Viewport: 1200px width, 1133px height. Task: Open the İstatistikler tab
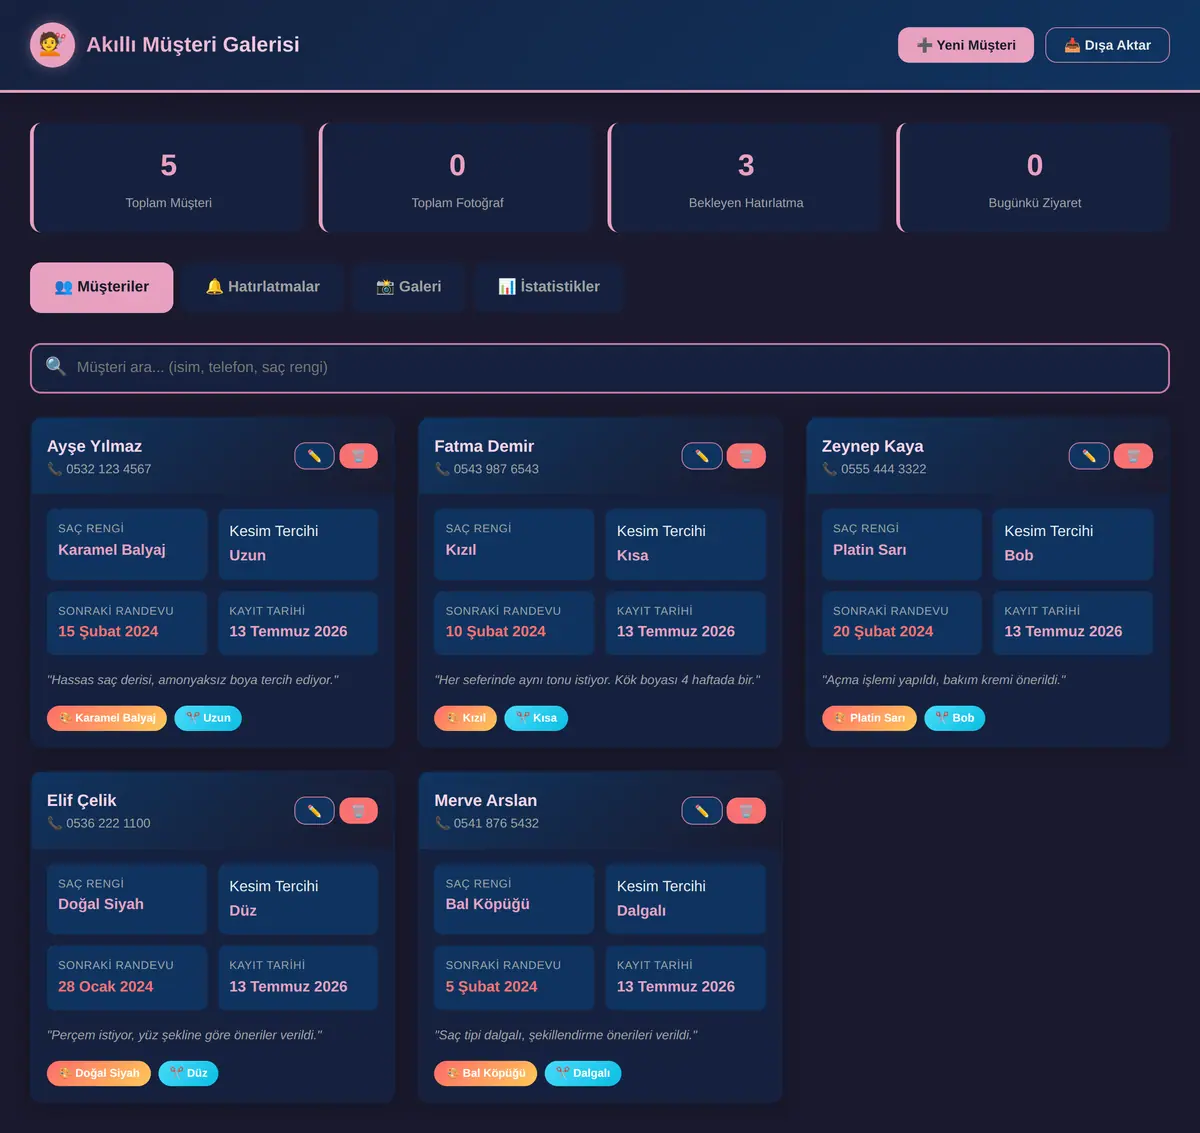click(x=549, y=287)
